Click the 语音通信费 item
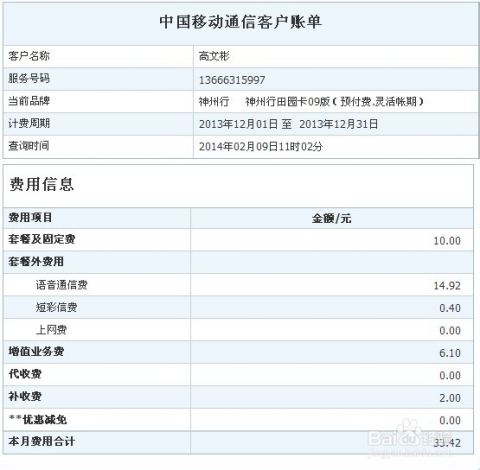Screen dimensions: 480x470 [x=62, y=285]
